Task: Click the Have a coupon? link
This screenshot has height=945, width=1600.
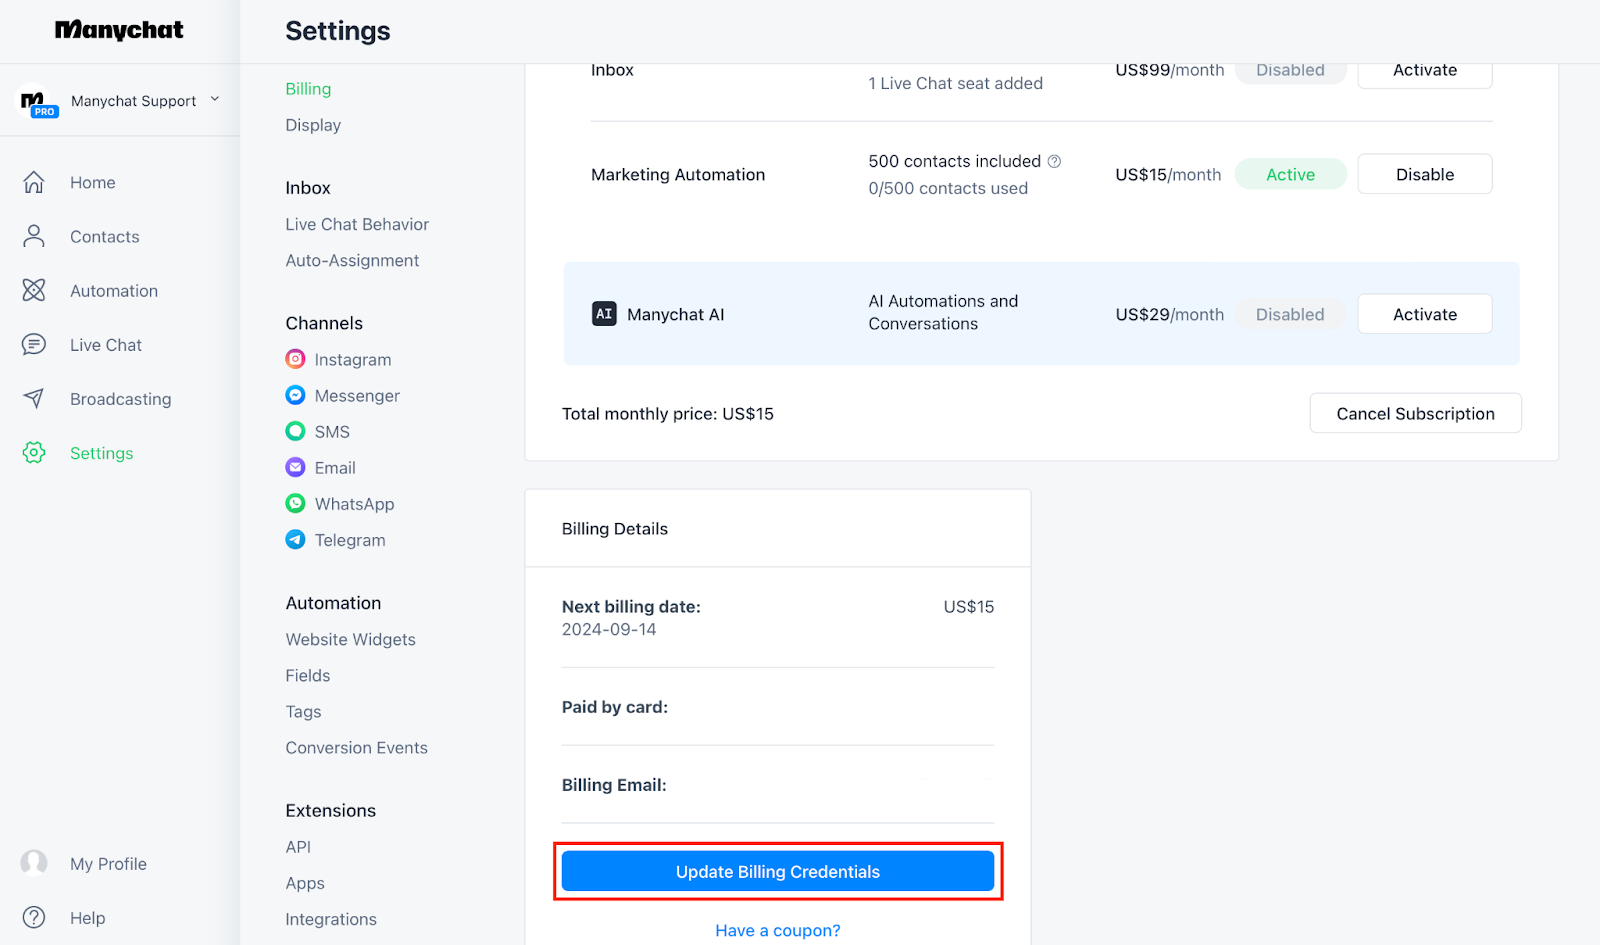Action: (x=778, y=930)
